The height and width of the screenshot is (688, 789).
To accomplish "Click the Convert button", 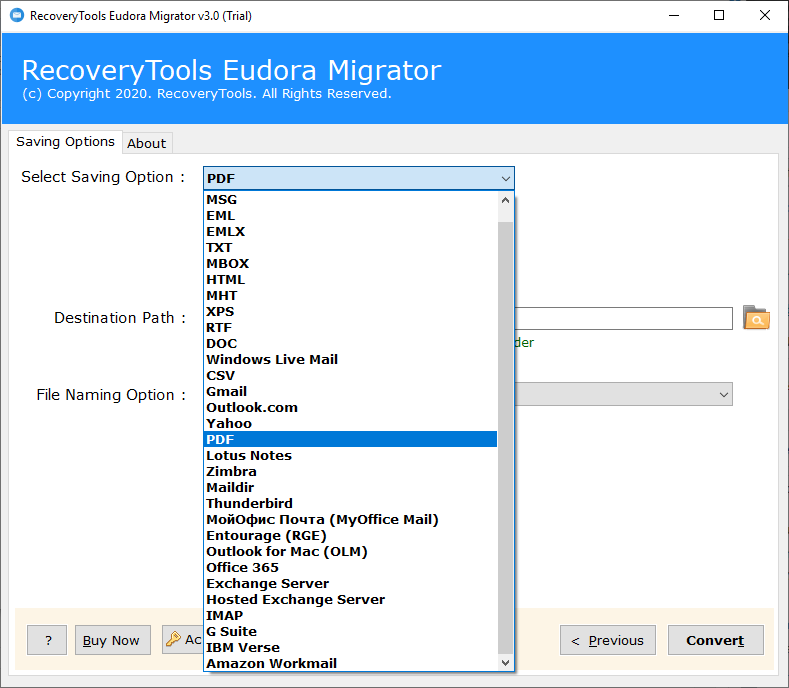I will tap(715, 640).
